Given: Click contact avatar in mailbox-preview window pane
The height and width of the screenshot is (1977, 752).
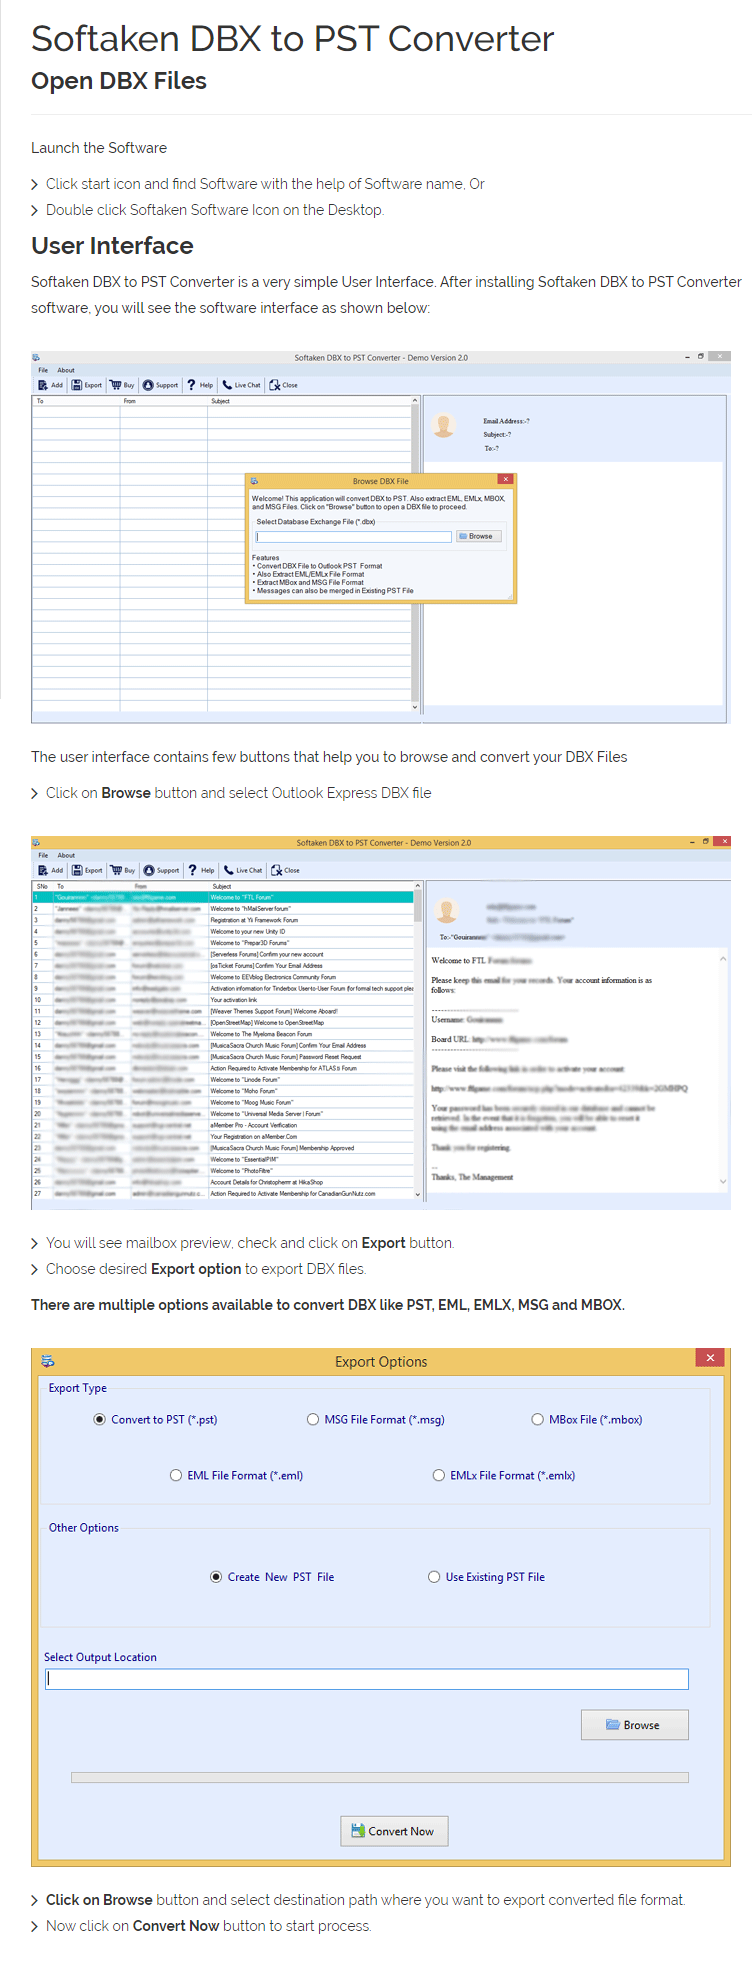Looking at the screenshot, I should click(447, 910).
